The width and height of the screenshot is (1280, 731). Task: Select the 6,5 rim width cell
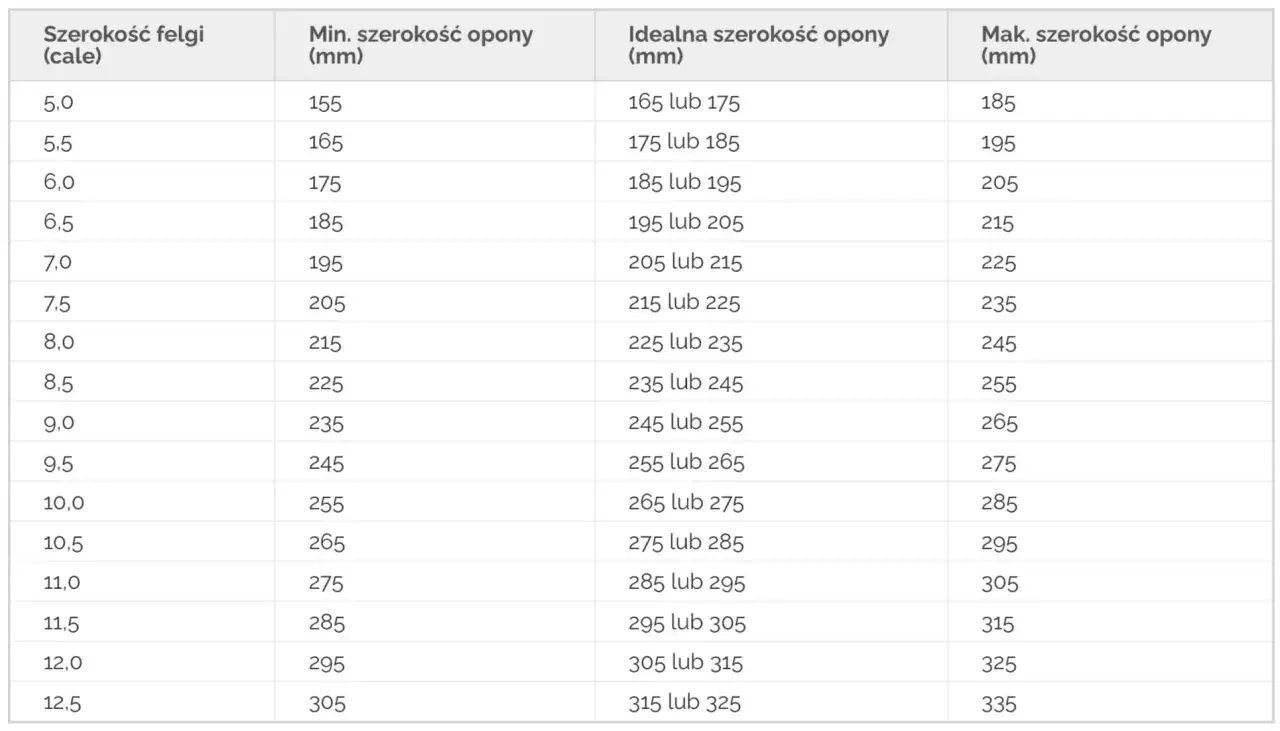tap(59, 223)
